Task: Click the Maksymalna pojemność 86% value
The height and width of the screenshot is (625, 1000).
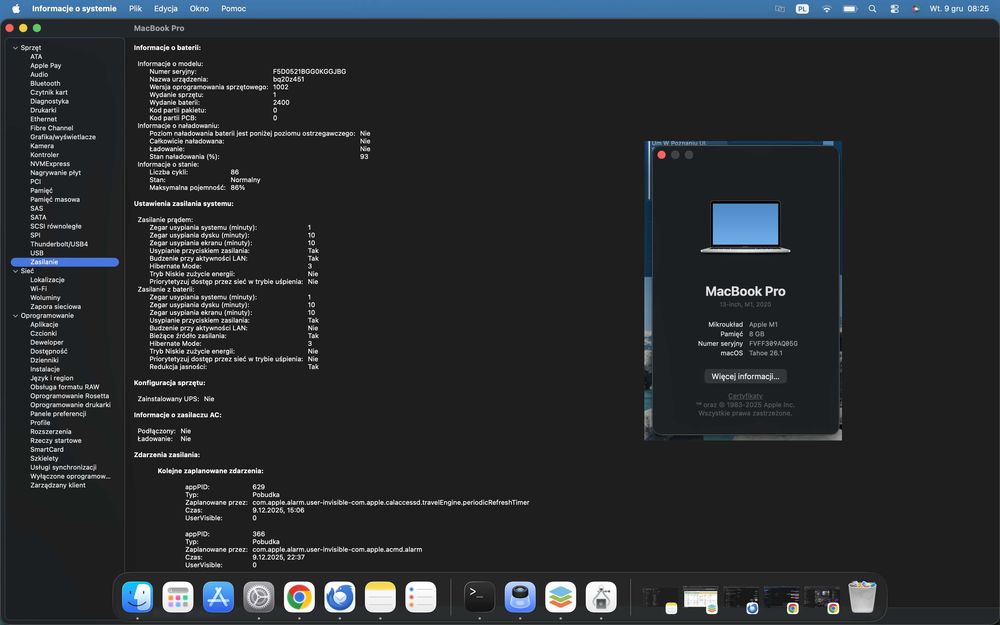Action: pyautogui.click(x=237, y=188)
